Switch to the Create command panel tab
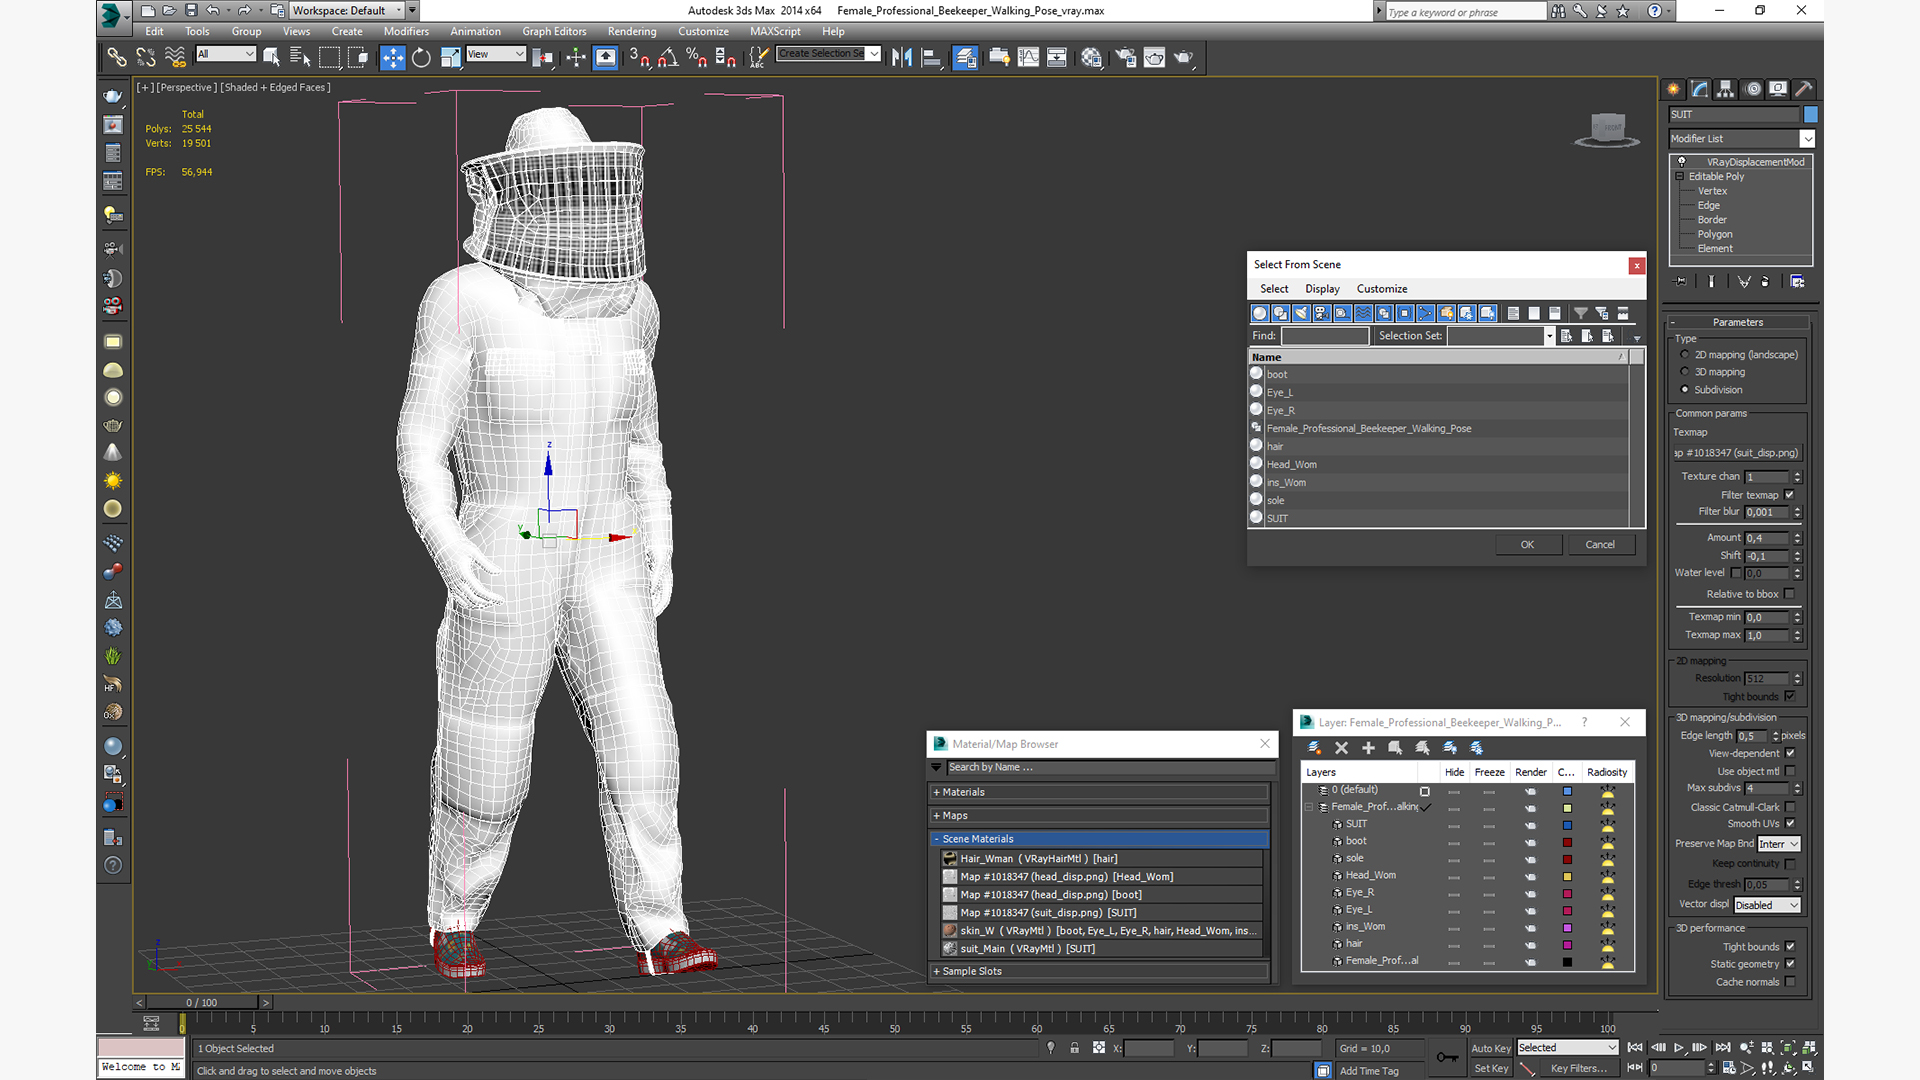Viewport: 1920px width, 1080px height. pos(1673,89)
